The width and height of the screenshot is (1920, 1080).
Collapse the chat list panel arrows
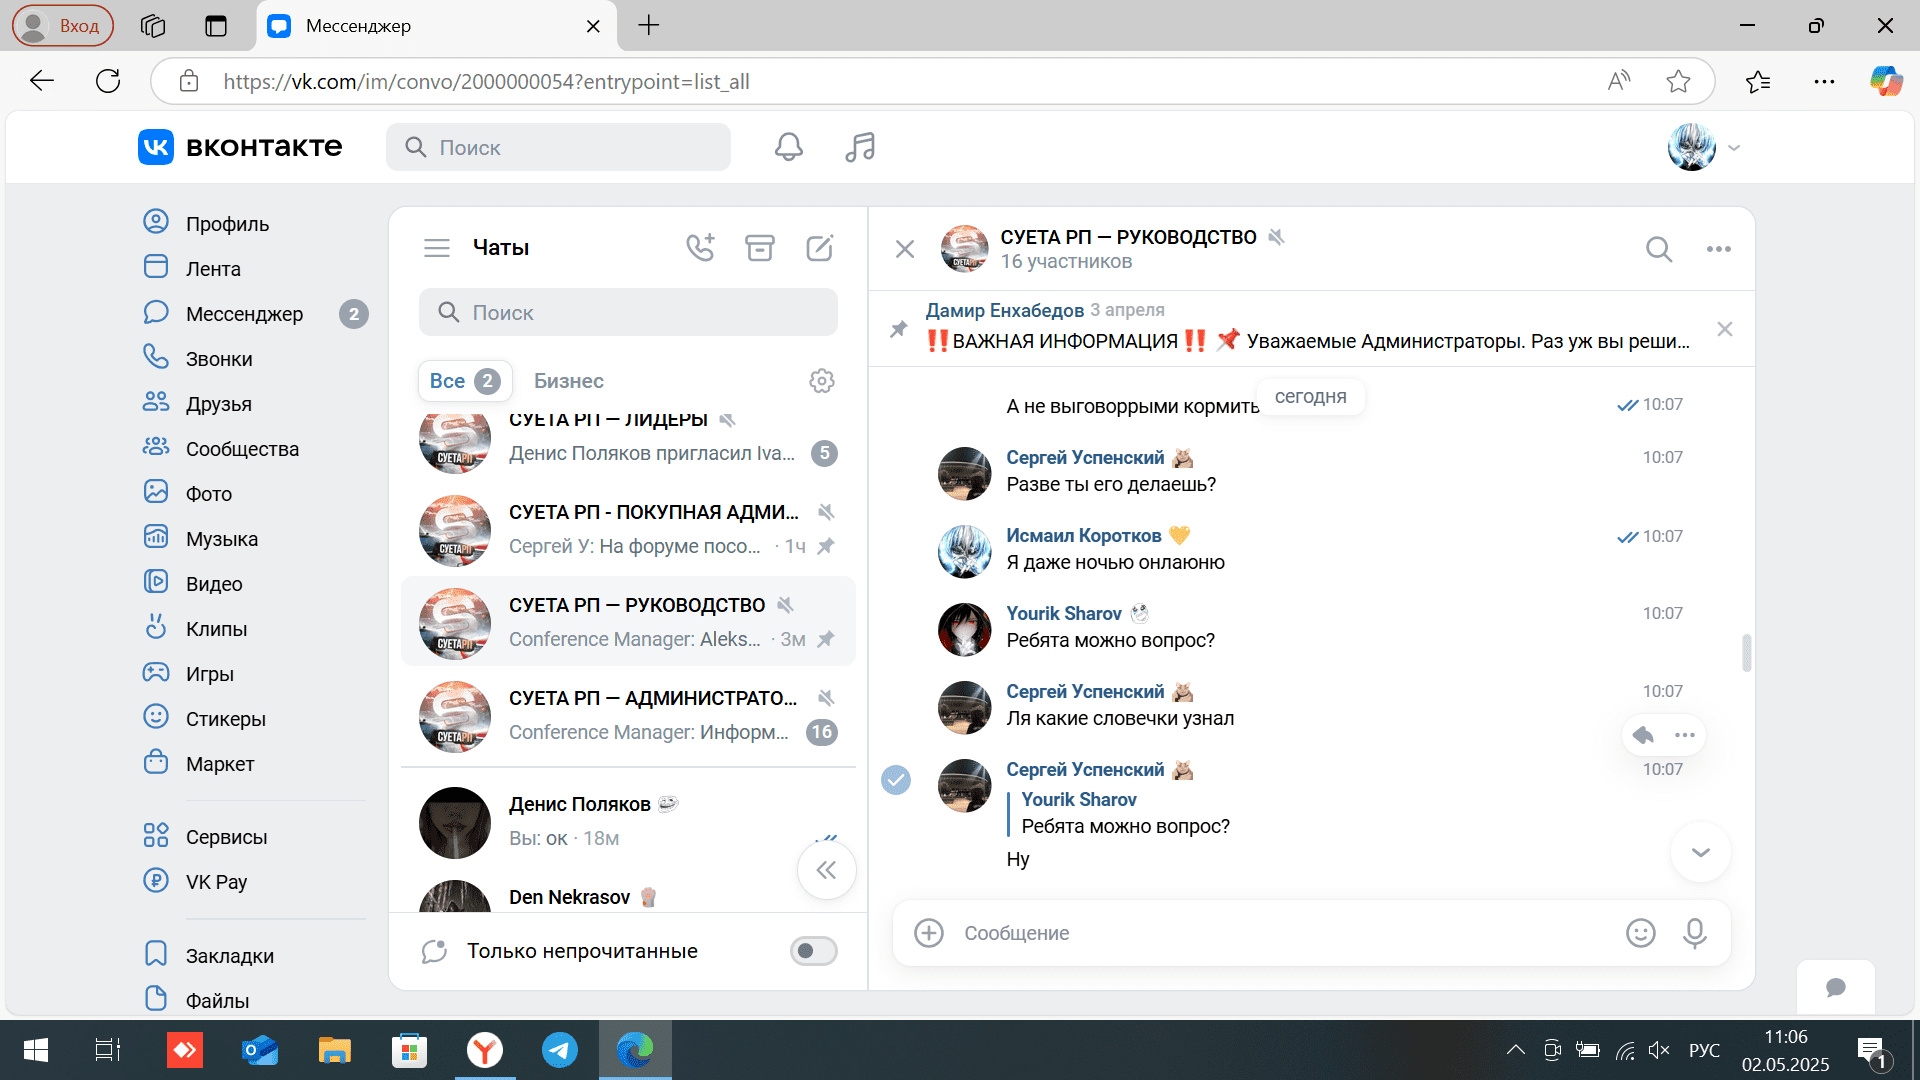(827, 870)
